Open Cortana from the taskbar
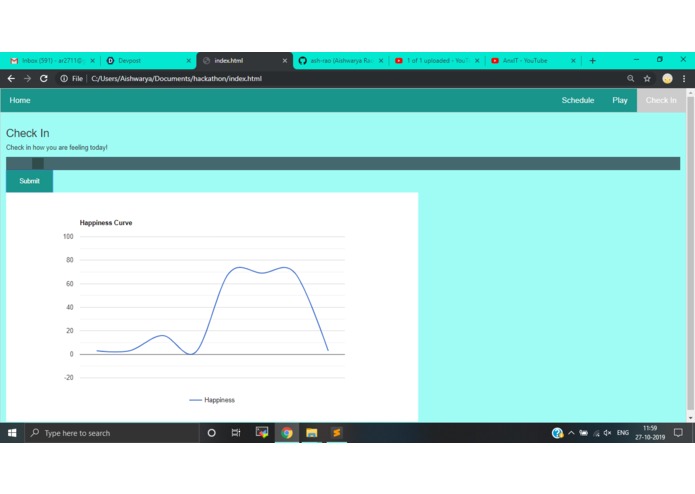 211,433
